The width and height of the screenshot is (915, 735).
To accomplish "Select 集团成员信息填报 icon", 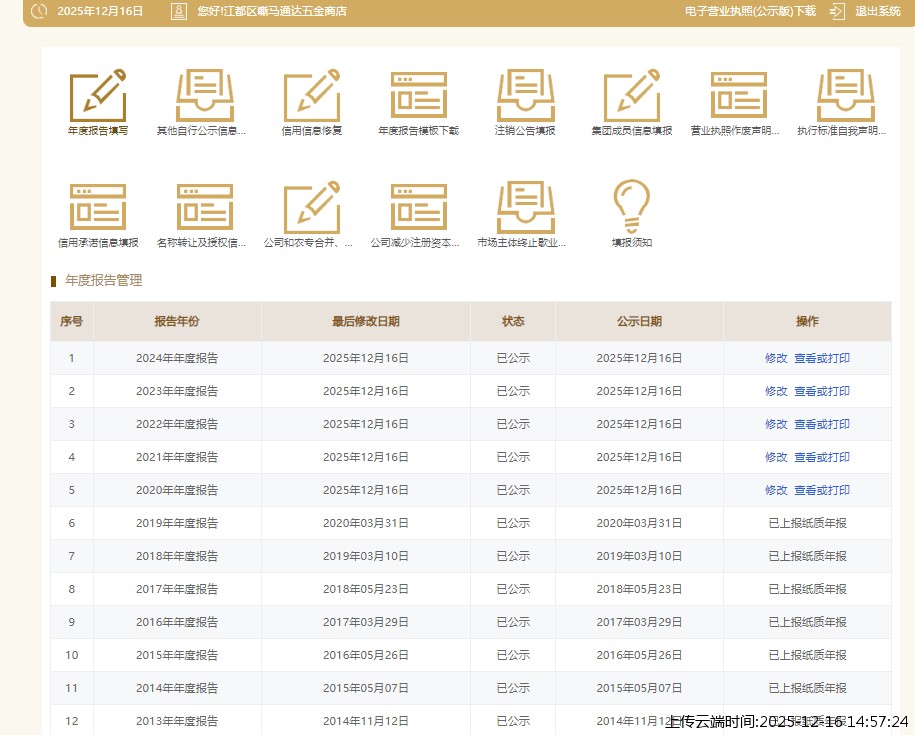I will 632,96.
